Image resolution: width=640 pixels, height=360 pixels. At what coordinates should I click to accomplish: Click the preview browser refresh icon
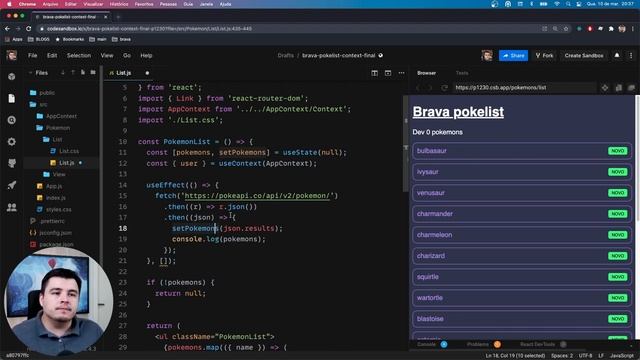pyautogui.click(x=444, y=87)
